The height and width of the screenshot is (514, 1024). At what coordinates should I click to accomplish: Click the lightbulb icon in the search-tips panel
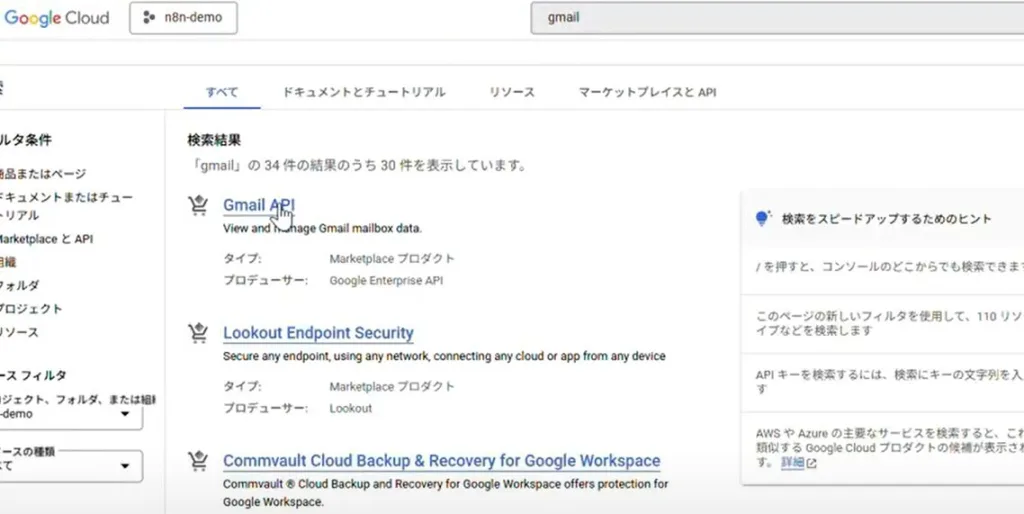pos(762,218)
